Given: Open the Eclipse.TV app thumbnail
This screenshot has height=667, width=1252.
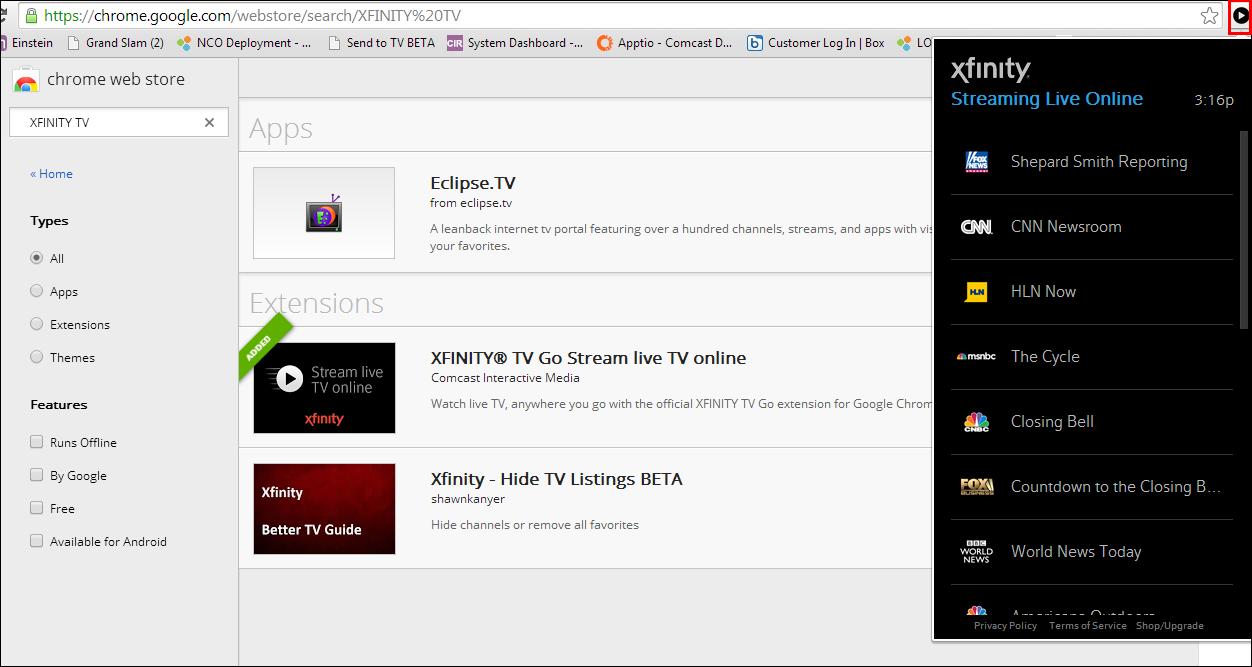Looking at the screenshot, I should 324,213.
